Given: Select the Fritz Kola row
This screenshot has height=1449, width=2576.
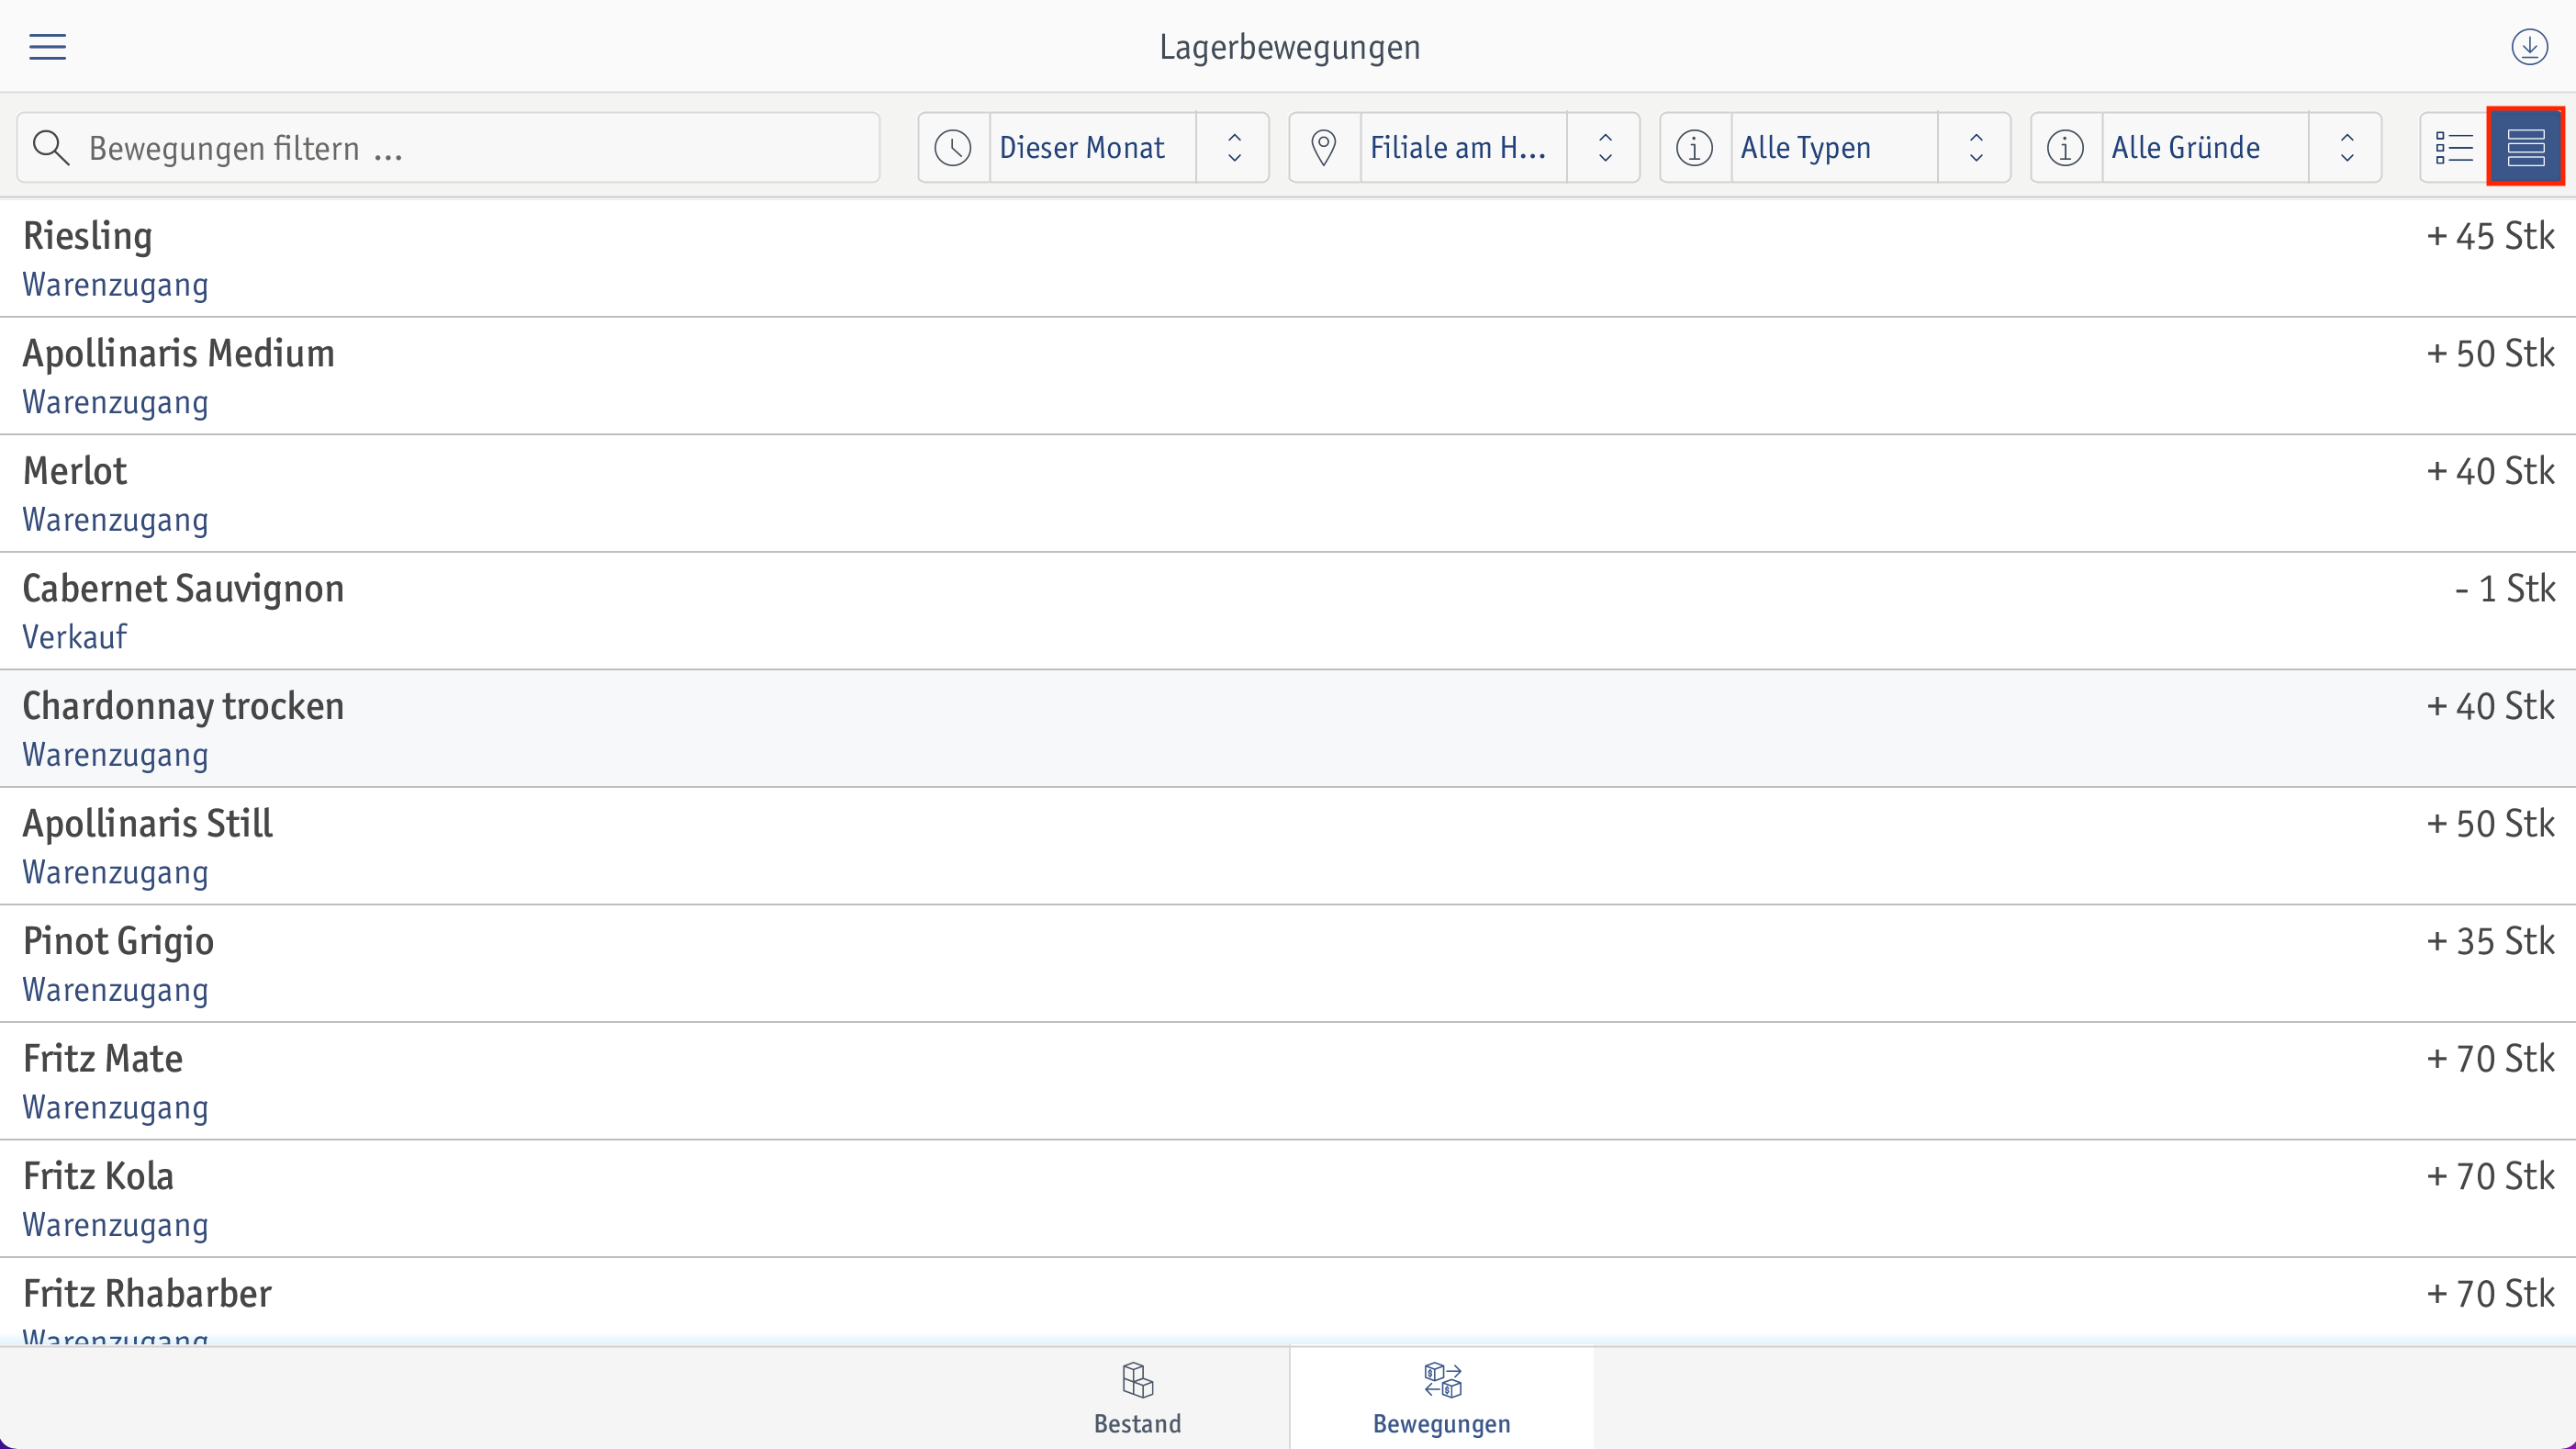Looking at the screenshot, I should pyautogui.click(x=1288, y=1199).
